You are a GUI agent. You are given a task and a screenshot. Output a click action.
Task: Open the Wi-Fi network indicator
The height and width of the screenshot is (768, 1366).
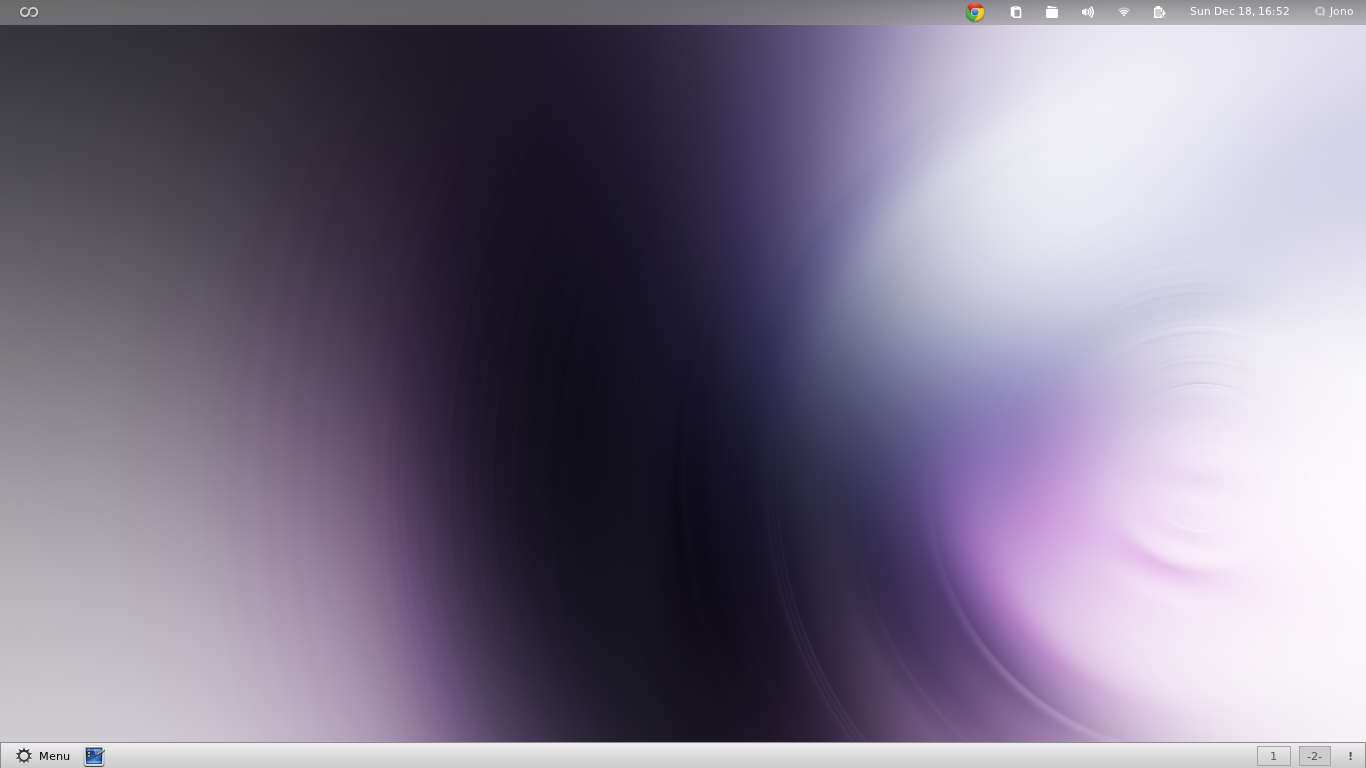pyautogui.click(x=1124, y=12)
